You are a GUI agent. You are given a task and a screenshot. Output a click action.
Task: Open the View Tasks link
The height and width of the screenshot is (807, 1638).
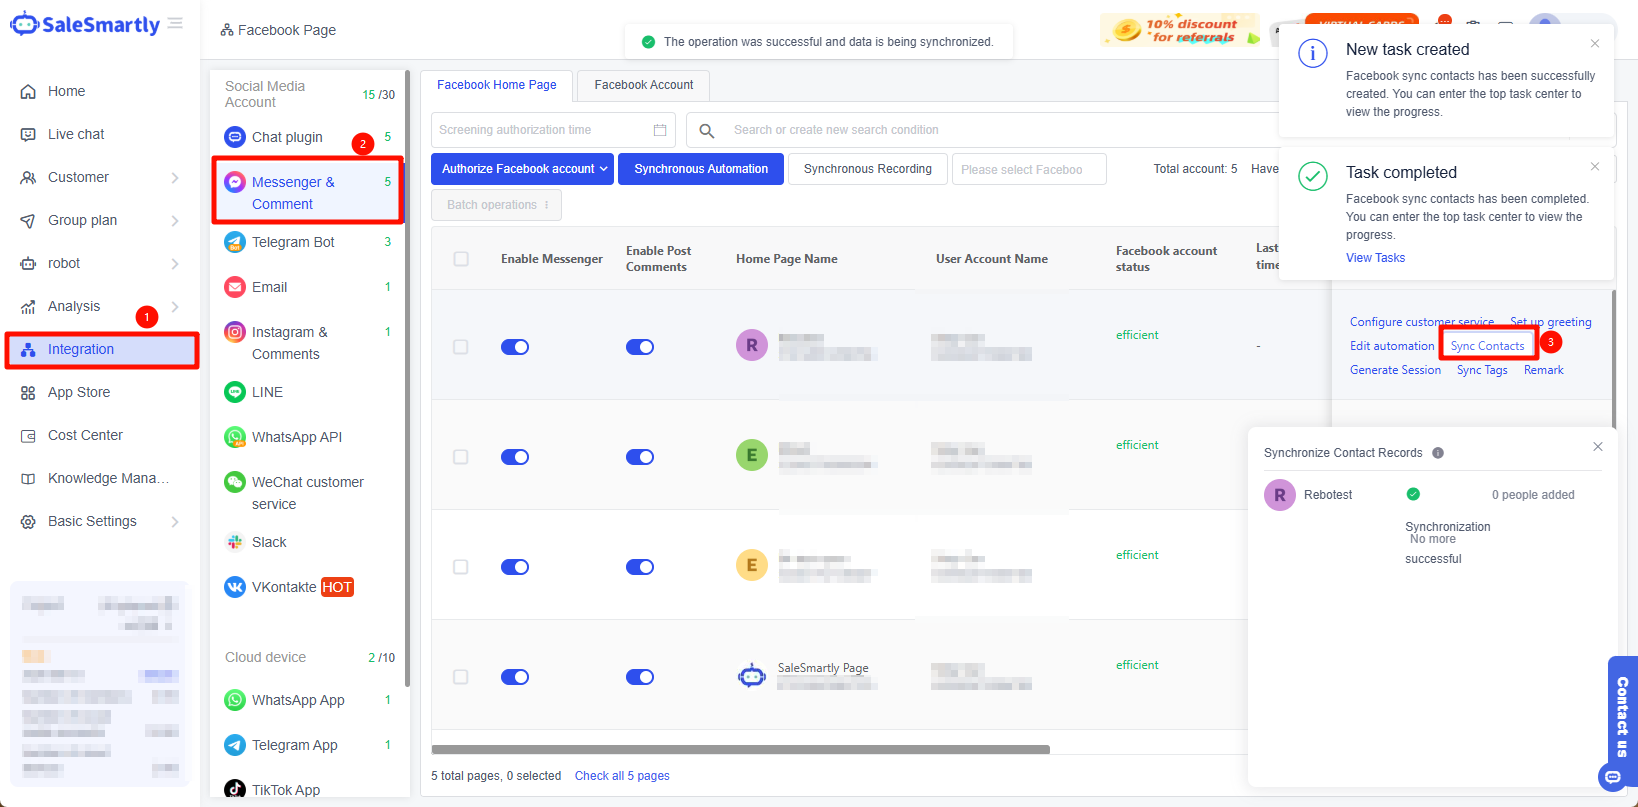pos(1375,258)
